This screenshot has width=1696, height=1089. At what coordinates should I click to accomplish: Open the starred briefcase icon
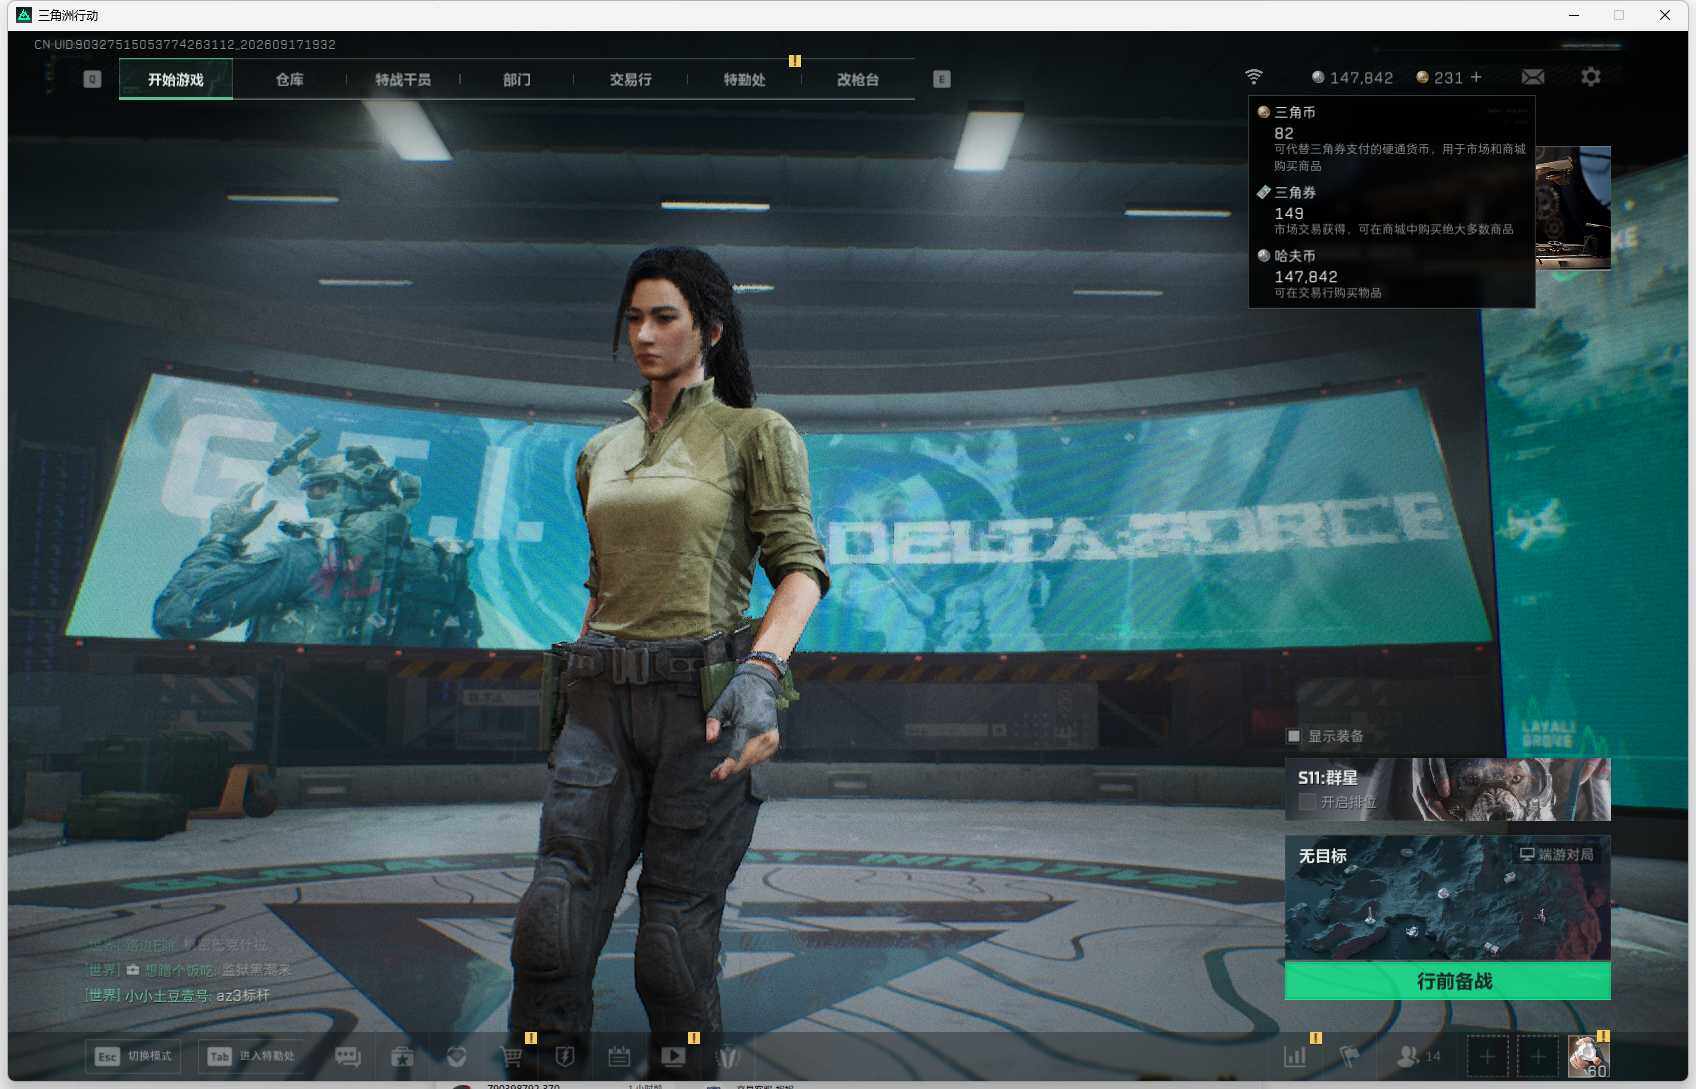point(403,1056)
